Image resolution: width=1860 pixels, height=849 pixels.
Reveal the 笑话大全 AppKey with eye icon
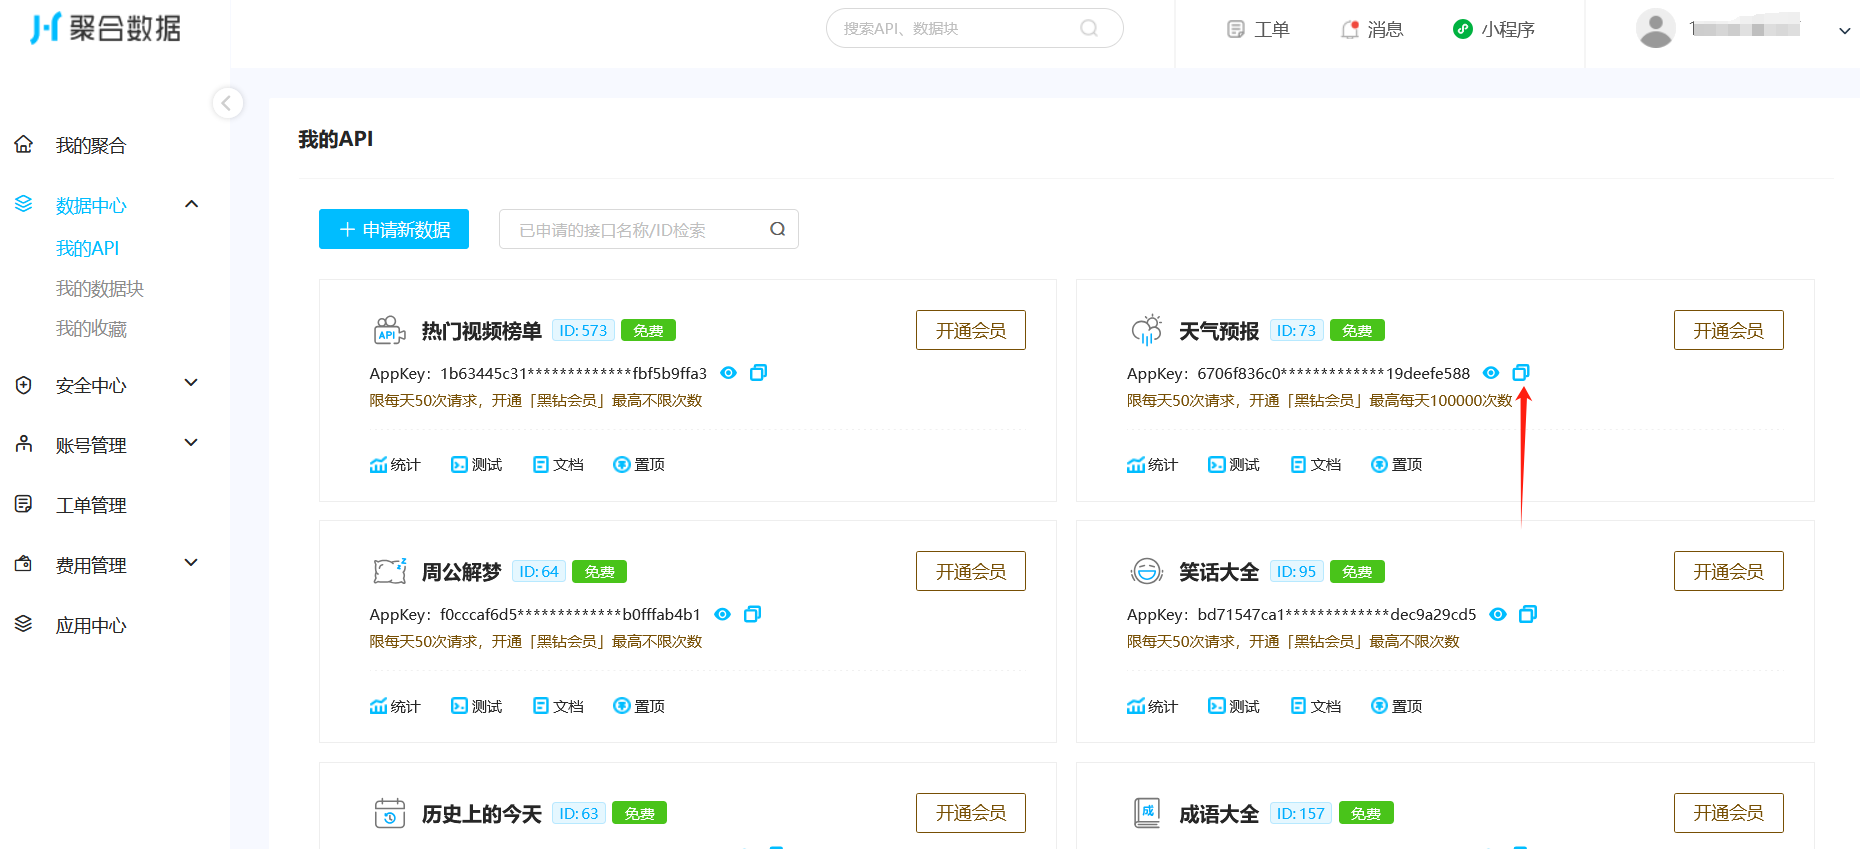click(x=1498, y=614)
